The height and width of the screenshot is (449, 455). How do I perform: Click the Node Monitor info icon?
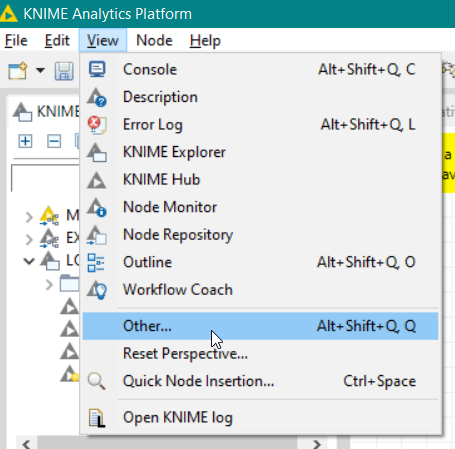[x=97, y=207]
